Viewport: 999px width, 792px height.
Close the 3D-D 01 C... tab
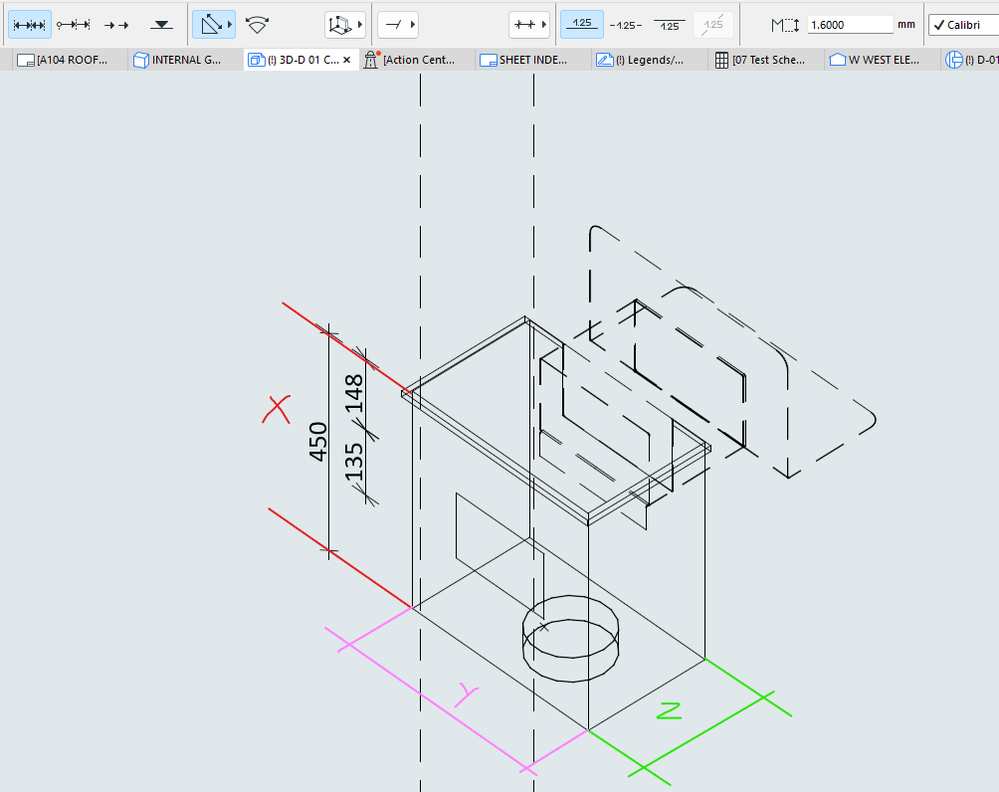click(347, 60)
